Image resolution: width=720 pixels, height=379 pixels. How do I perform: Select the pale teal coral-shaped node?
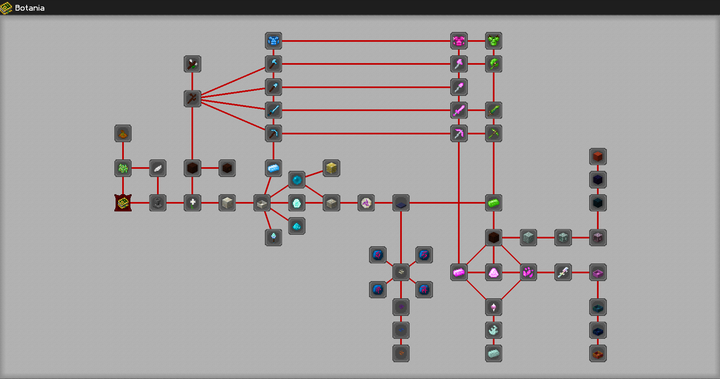pyautogui.click(x=494, y=330)
